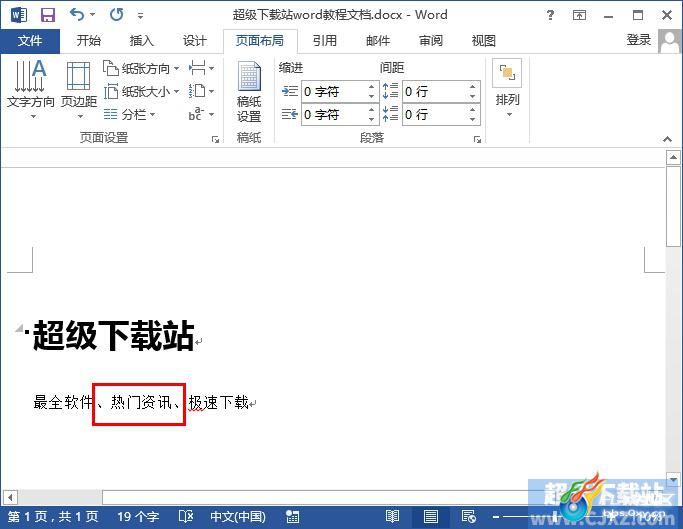Switch to Print Layout view icon
Viewport: 683px width, 529px height.
click(x=430, y=517)
